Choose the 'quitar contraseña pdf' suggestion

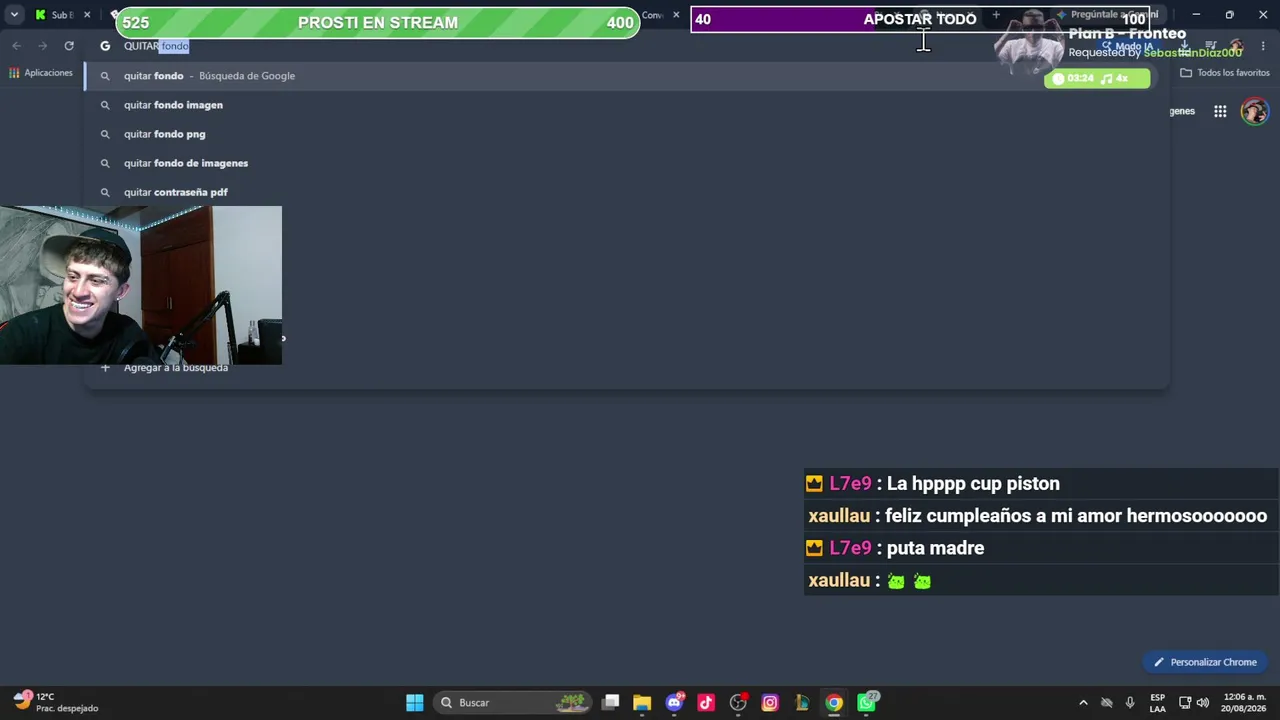pos(626,192)
